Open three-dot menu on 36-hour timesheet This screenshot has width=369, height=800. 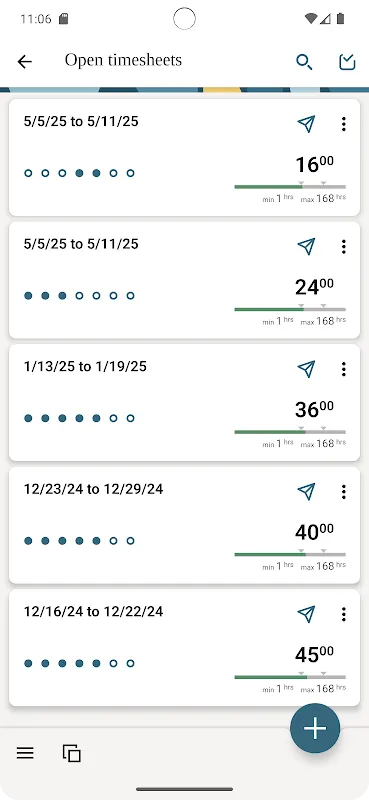click(343, 368)
